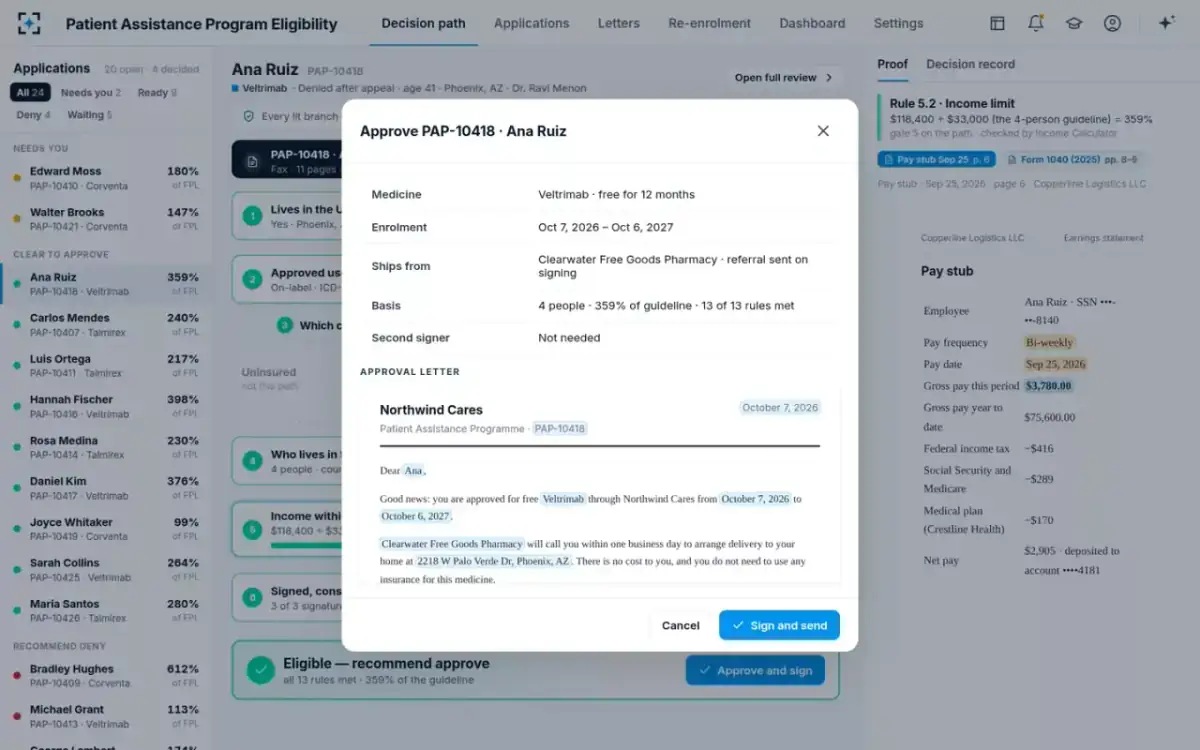Viewport: 1200px width, 750px height.
Task: Select Walter Brooks application row
Action: 106,219
